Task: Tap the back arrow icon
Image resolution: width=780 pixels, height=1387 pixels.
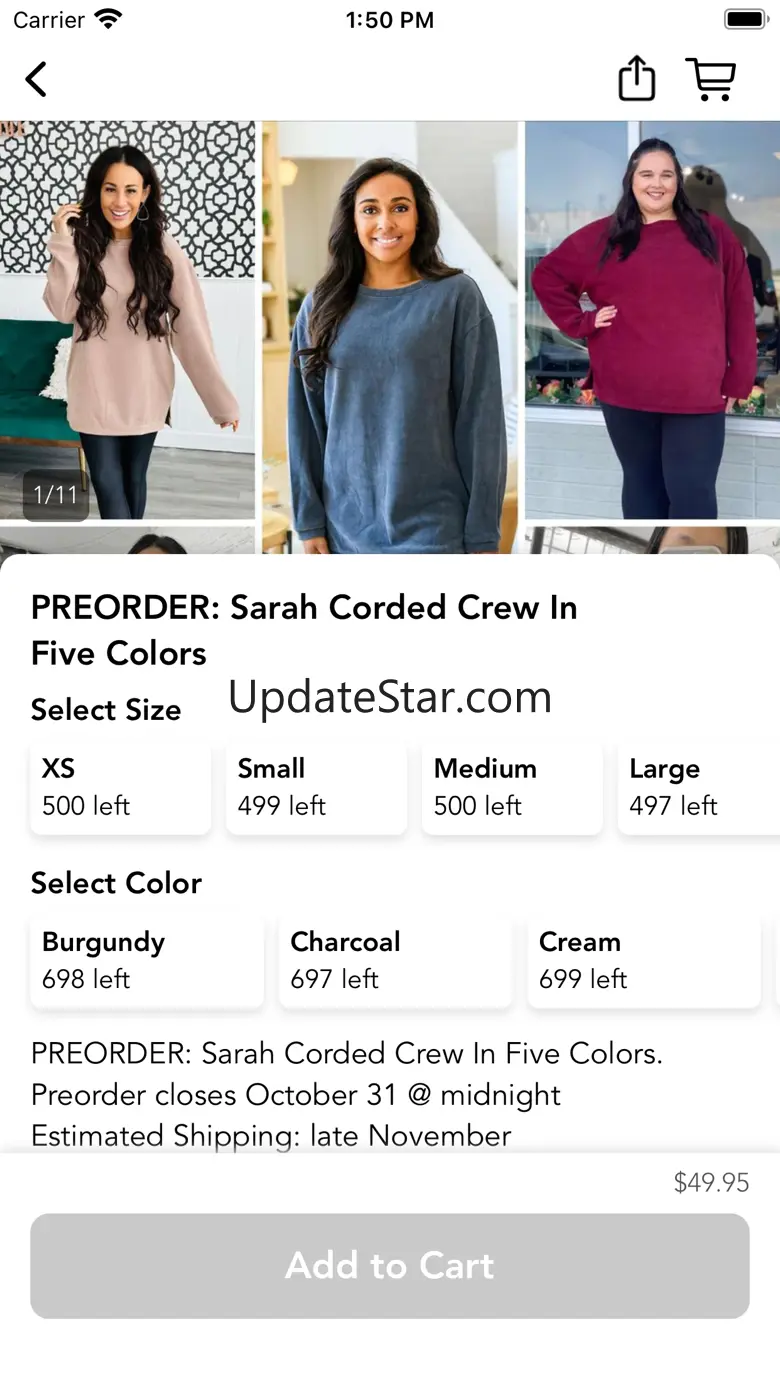Action: click(36, 79)
